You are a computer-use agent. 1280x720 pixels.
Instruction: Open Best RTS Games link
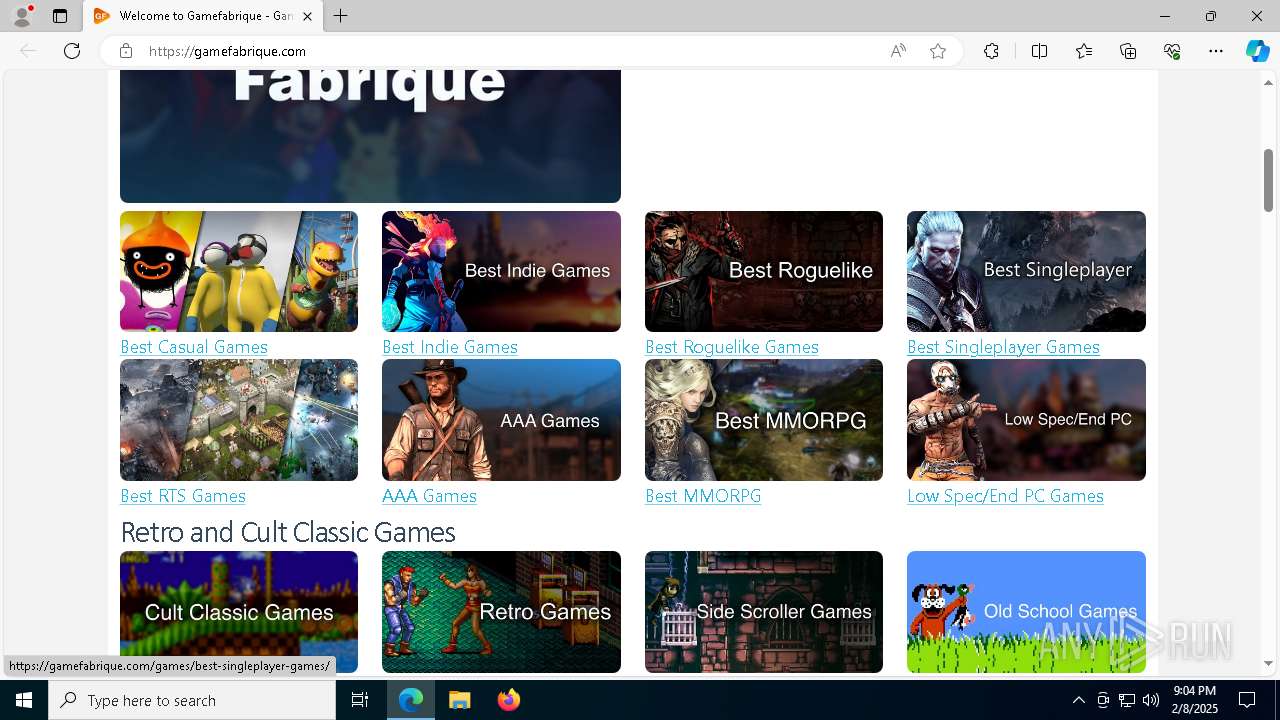coord(183,496)
